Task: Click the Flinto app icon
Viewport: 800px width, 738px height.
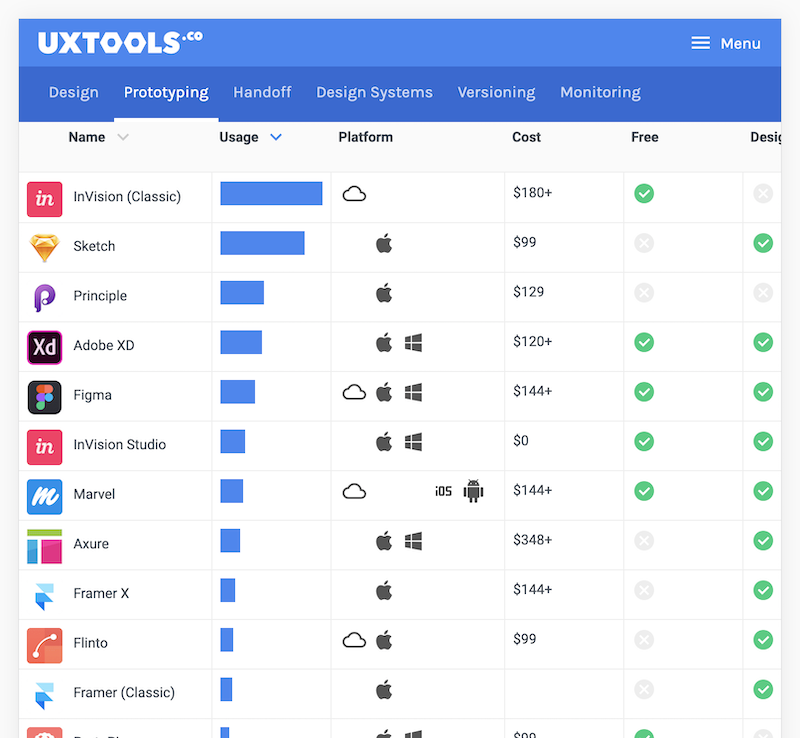Action: [44, 646]
